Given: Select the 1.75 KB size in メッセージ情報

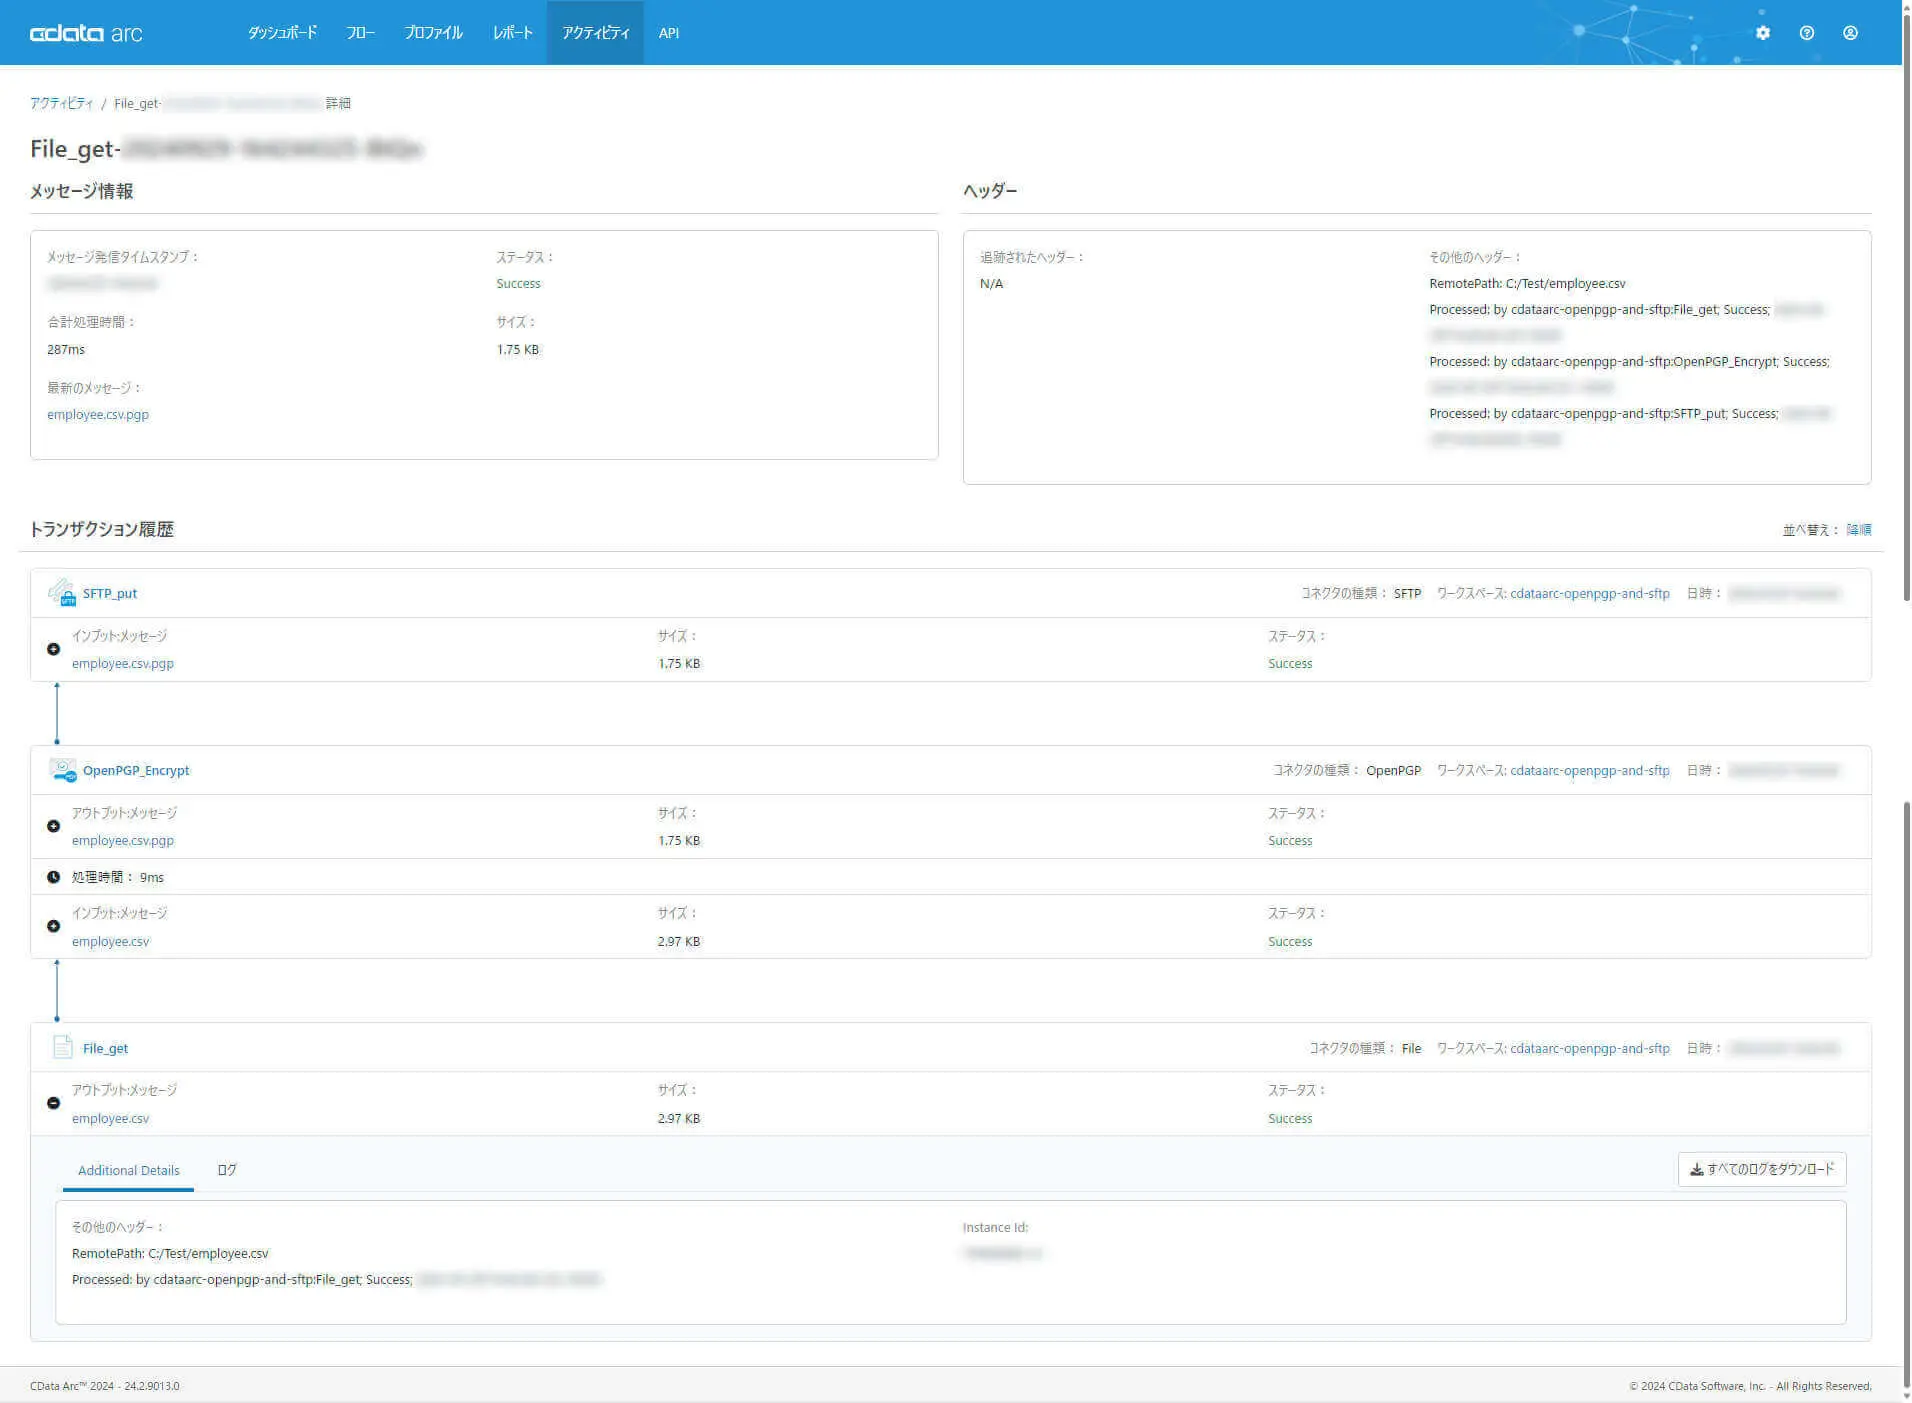Looking at the screenshot, I should pos(518,349).
